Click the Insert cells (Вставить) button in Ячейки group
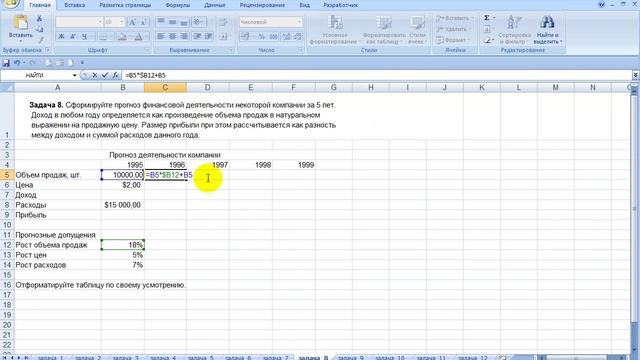The width and height of the screenshot is (640, 360). [454, 18]
